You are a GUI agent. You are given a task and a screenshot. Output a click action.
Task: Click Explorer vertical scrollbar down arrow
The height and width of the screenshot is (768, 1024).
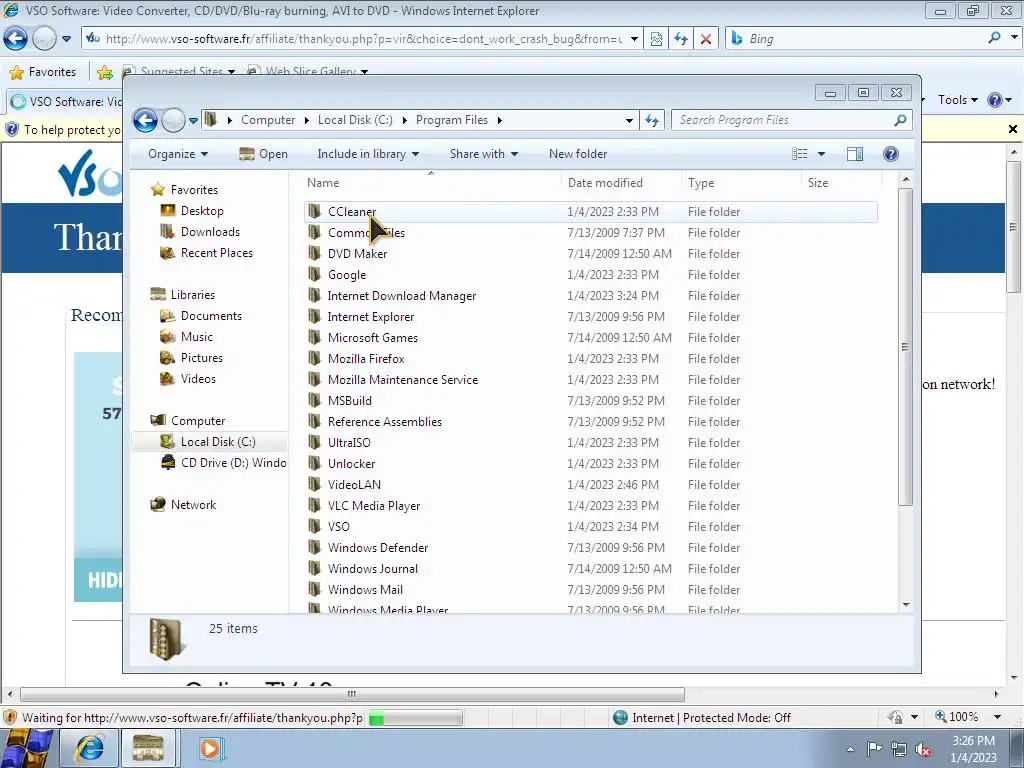click(x=906, y=605)
